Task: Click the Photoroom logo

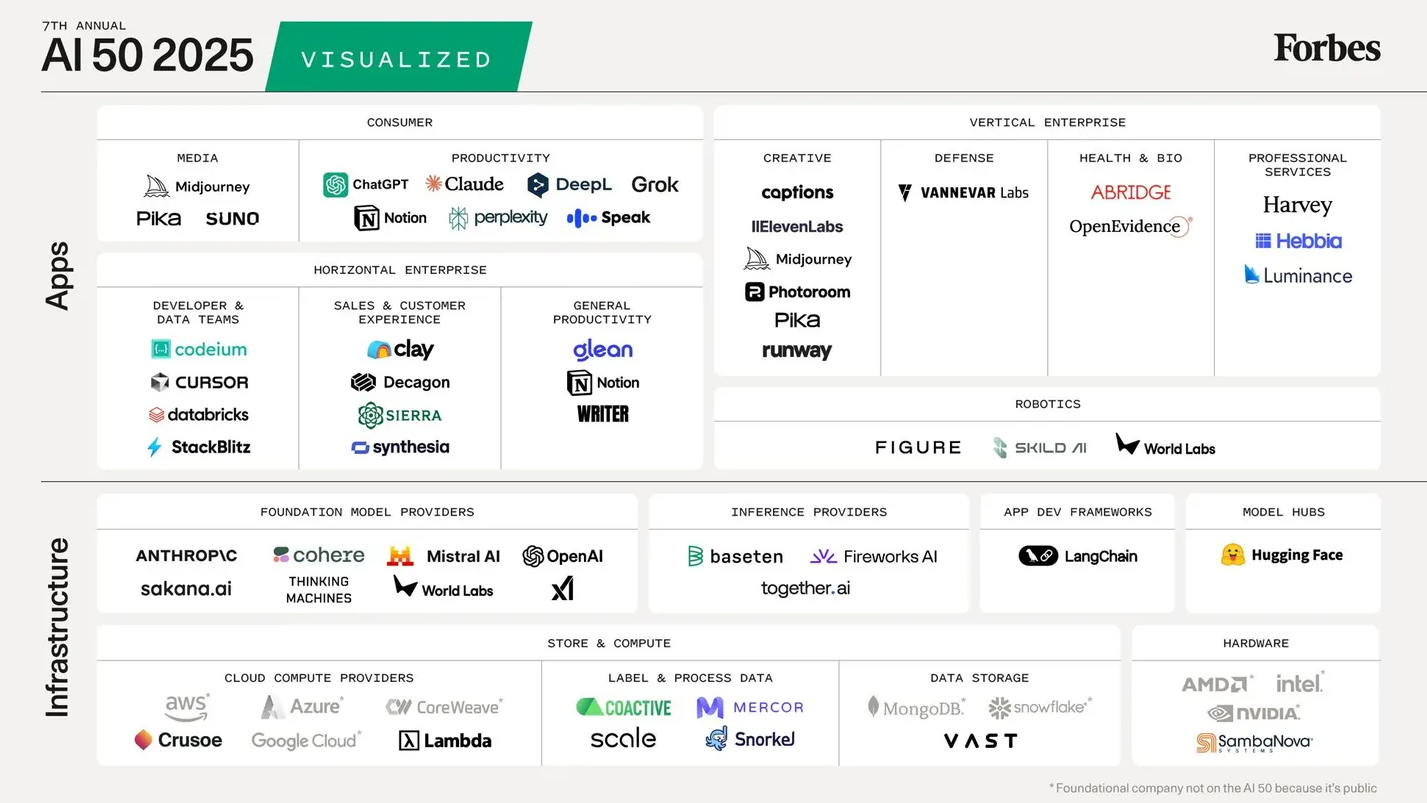Action: coord(798,292)
